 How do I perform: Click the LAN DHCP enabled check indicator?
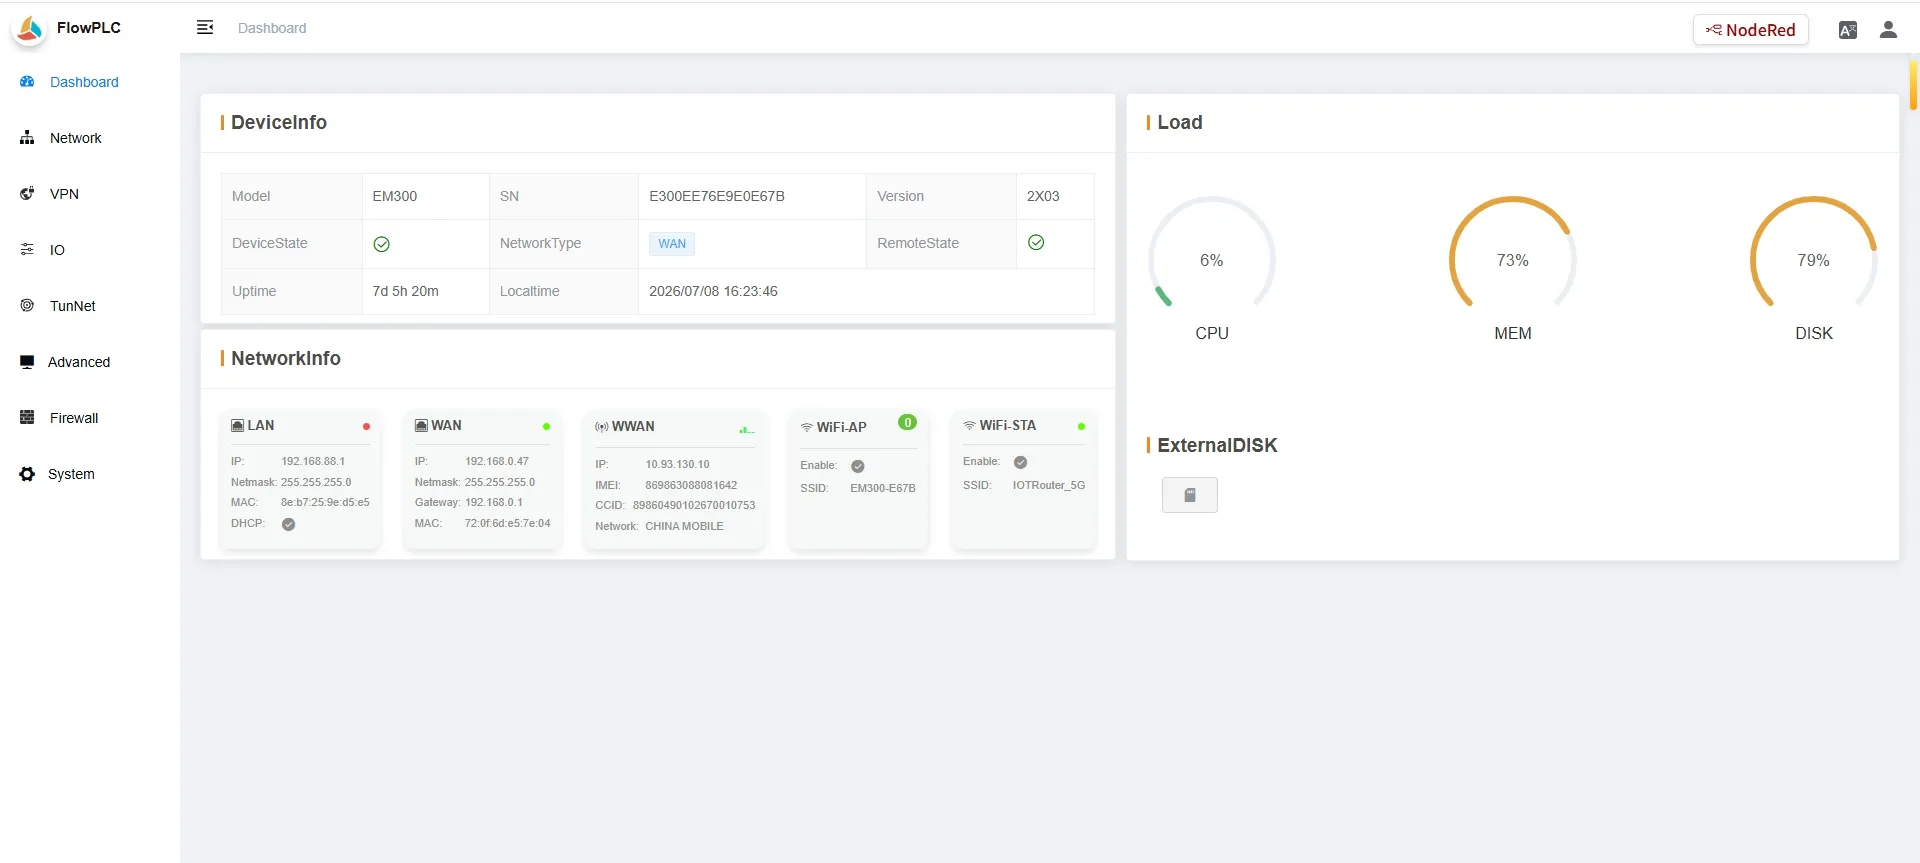coord(288,524)
